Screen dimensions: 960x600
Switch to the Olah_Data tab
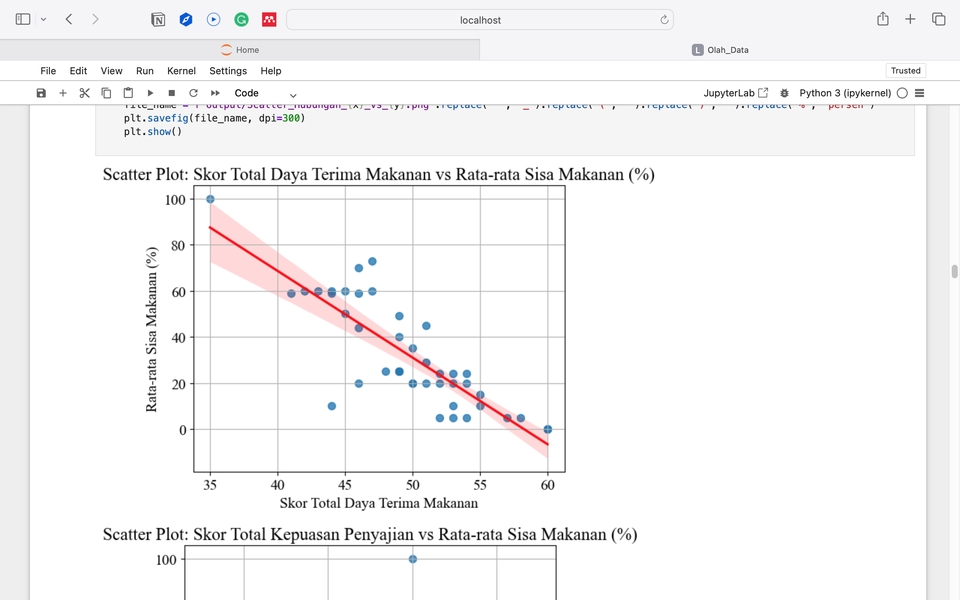[720, 50]
